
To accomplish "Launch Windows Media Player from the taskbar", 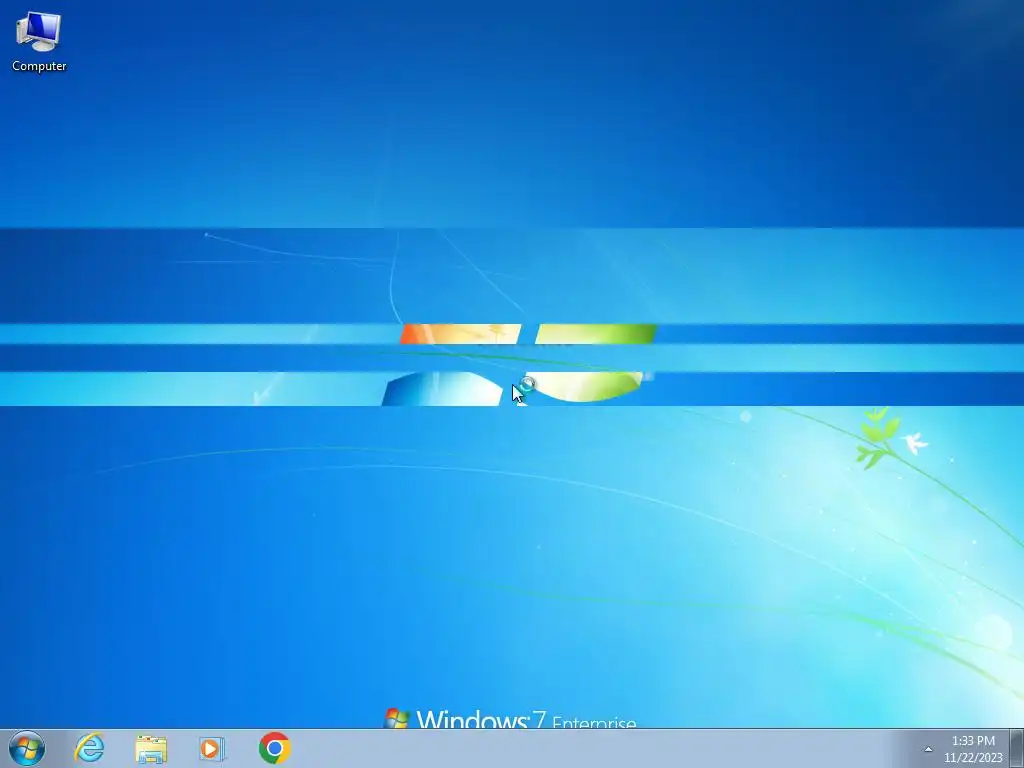I will 212,748.
